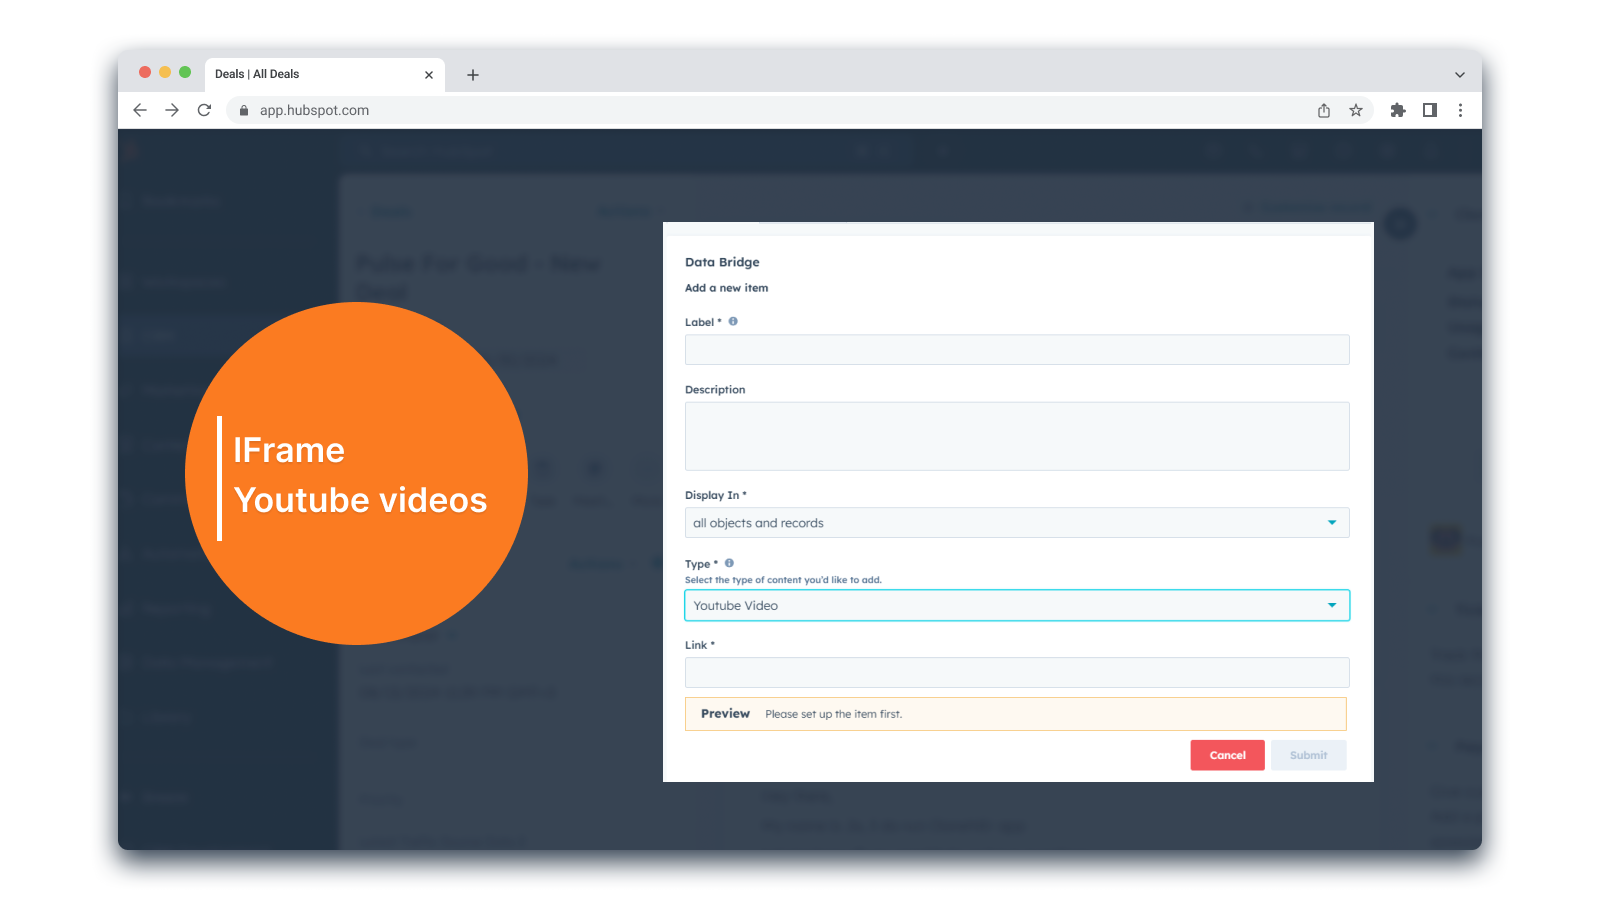
Task: Click the padlock site info icon
Action: [243, 110]
